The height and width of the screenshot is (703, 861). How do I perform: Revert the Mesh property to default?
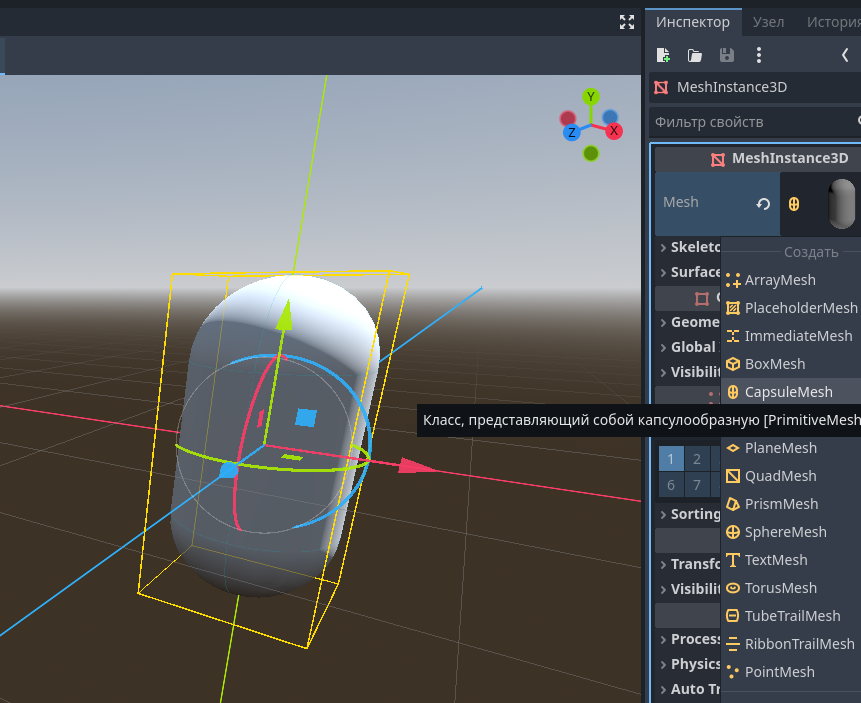coord(763,203)
